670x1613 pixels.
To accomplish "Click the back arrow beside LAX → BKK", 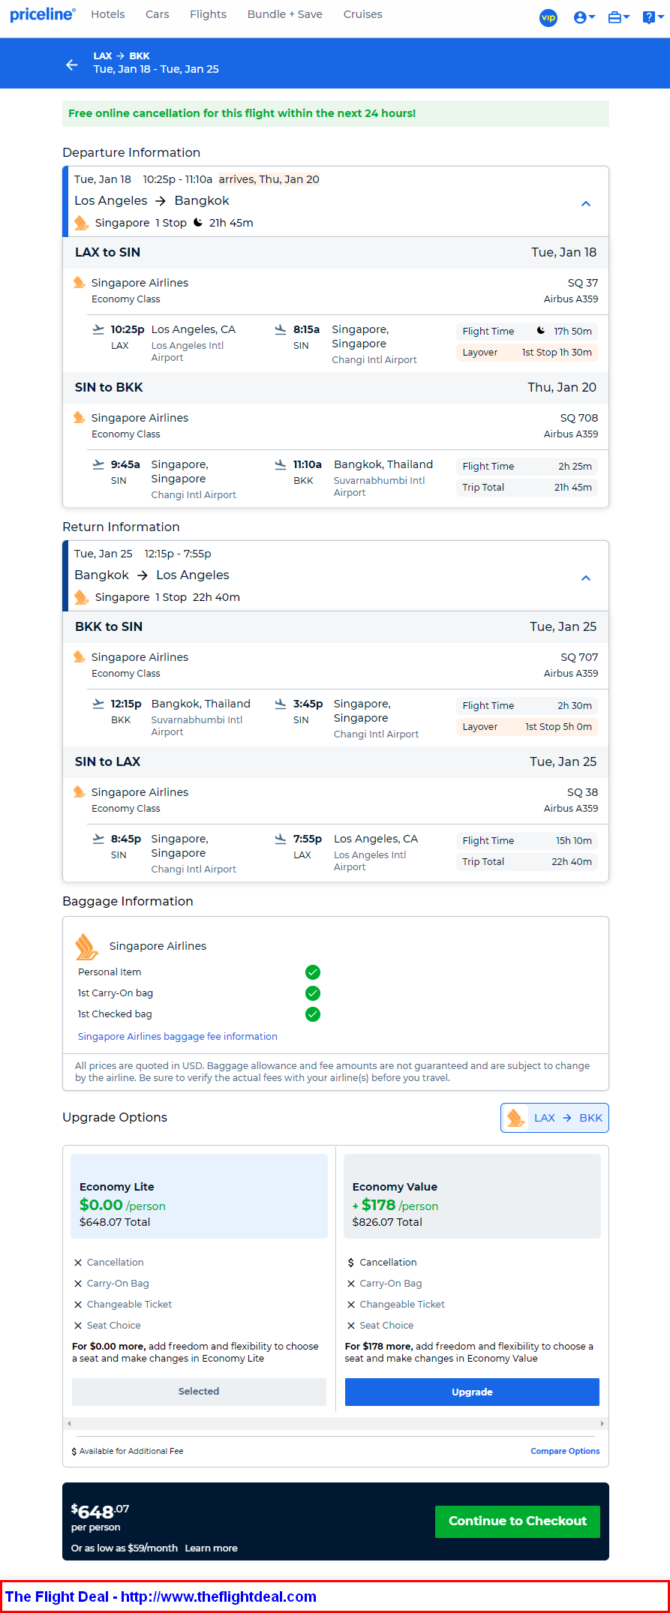I will pos(71,64).
